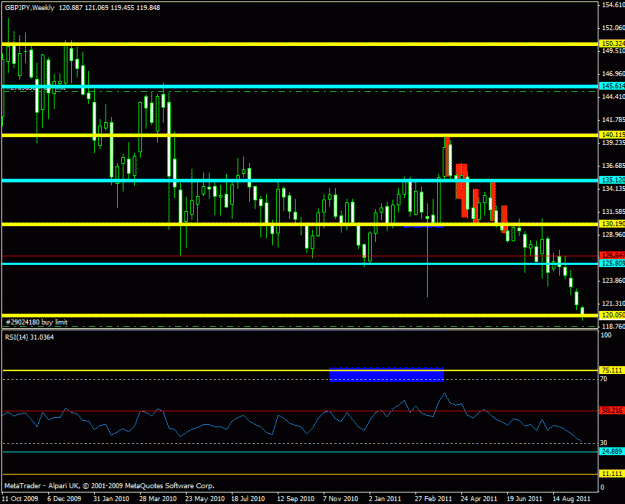The image size is (625, 504).
Task: Click the 11 Oct 2009 date label
Action: [x=20, y=498]
